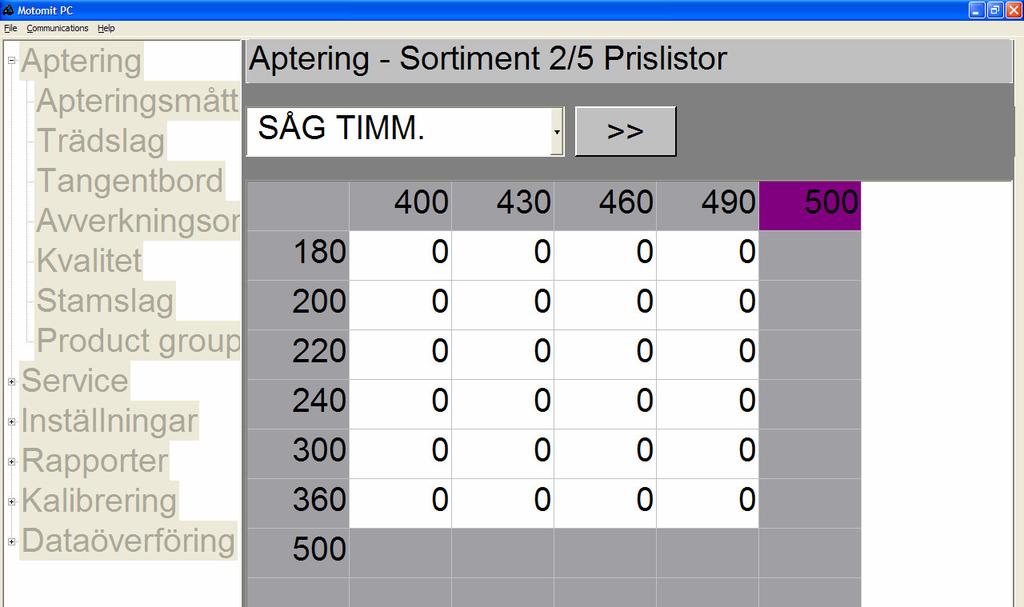Viewport: 1024px width, 607px height.
Task: Select price cell at row 180, column 400
Action: [x=400, y=254]
